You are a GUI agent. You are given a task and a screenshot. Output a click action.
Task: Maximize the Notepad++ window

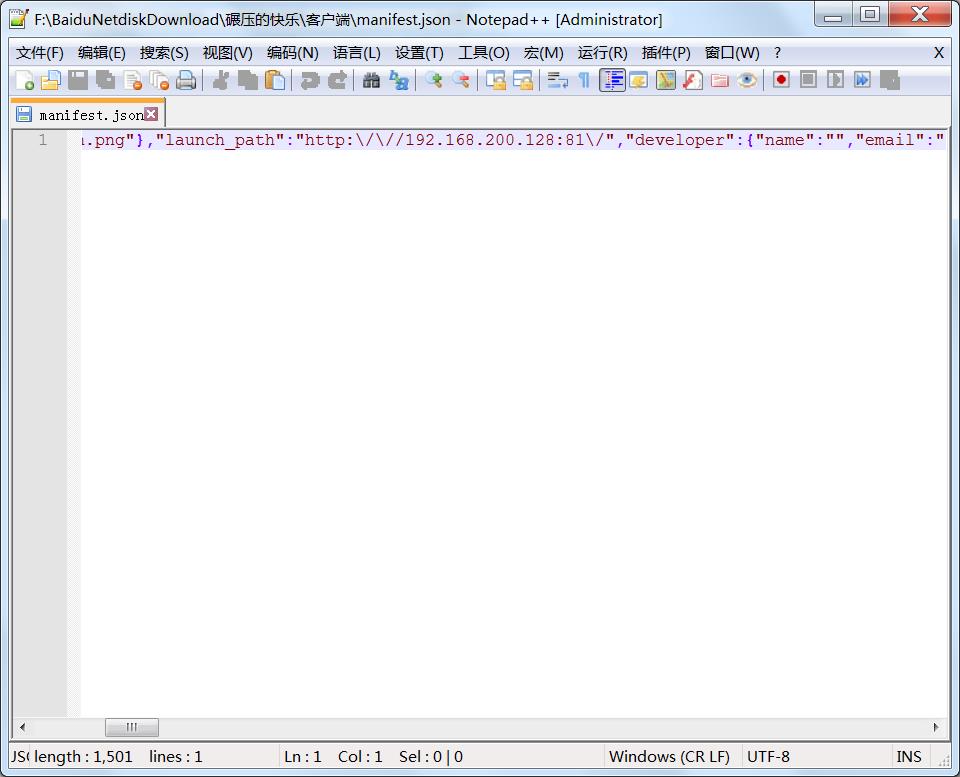(869, 14)
